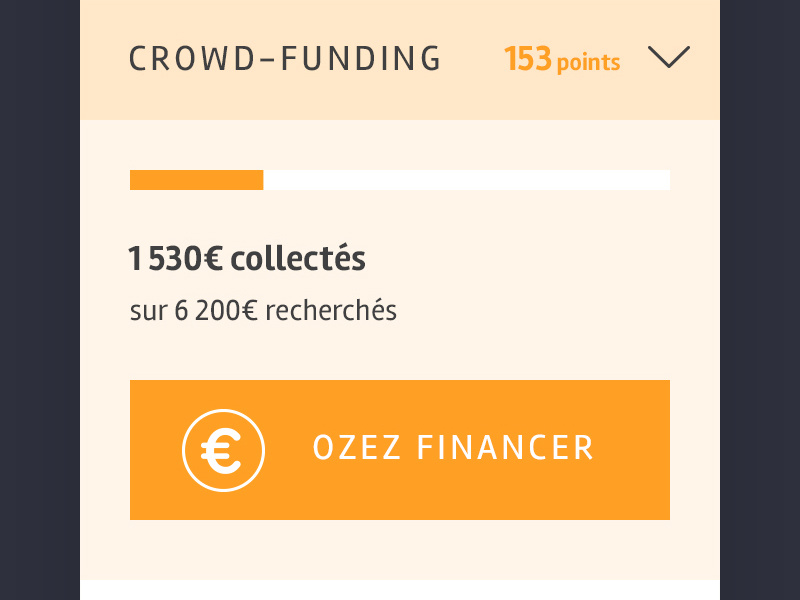800x600 pixels.
Task: Click the dark margin right of the card
Action: click(x=760, y=300)
